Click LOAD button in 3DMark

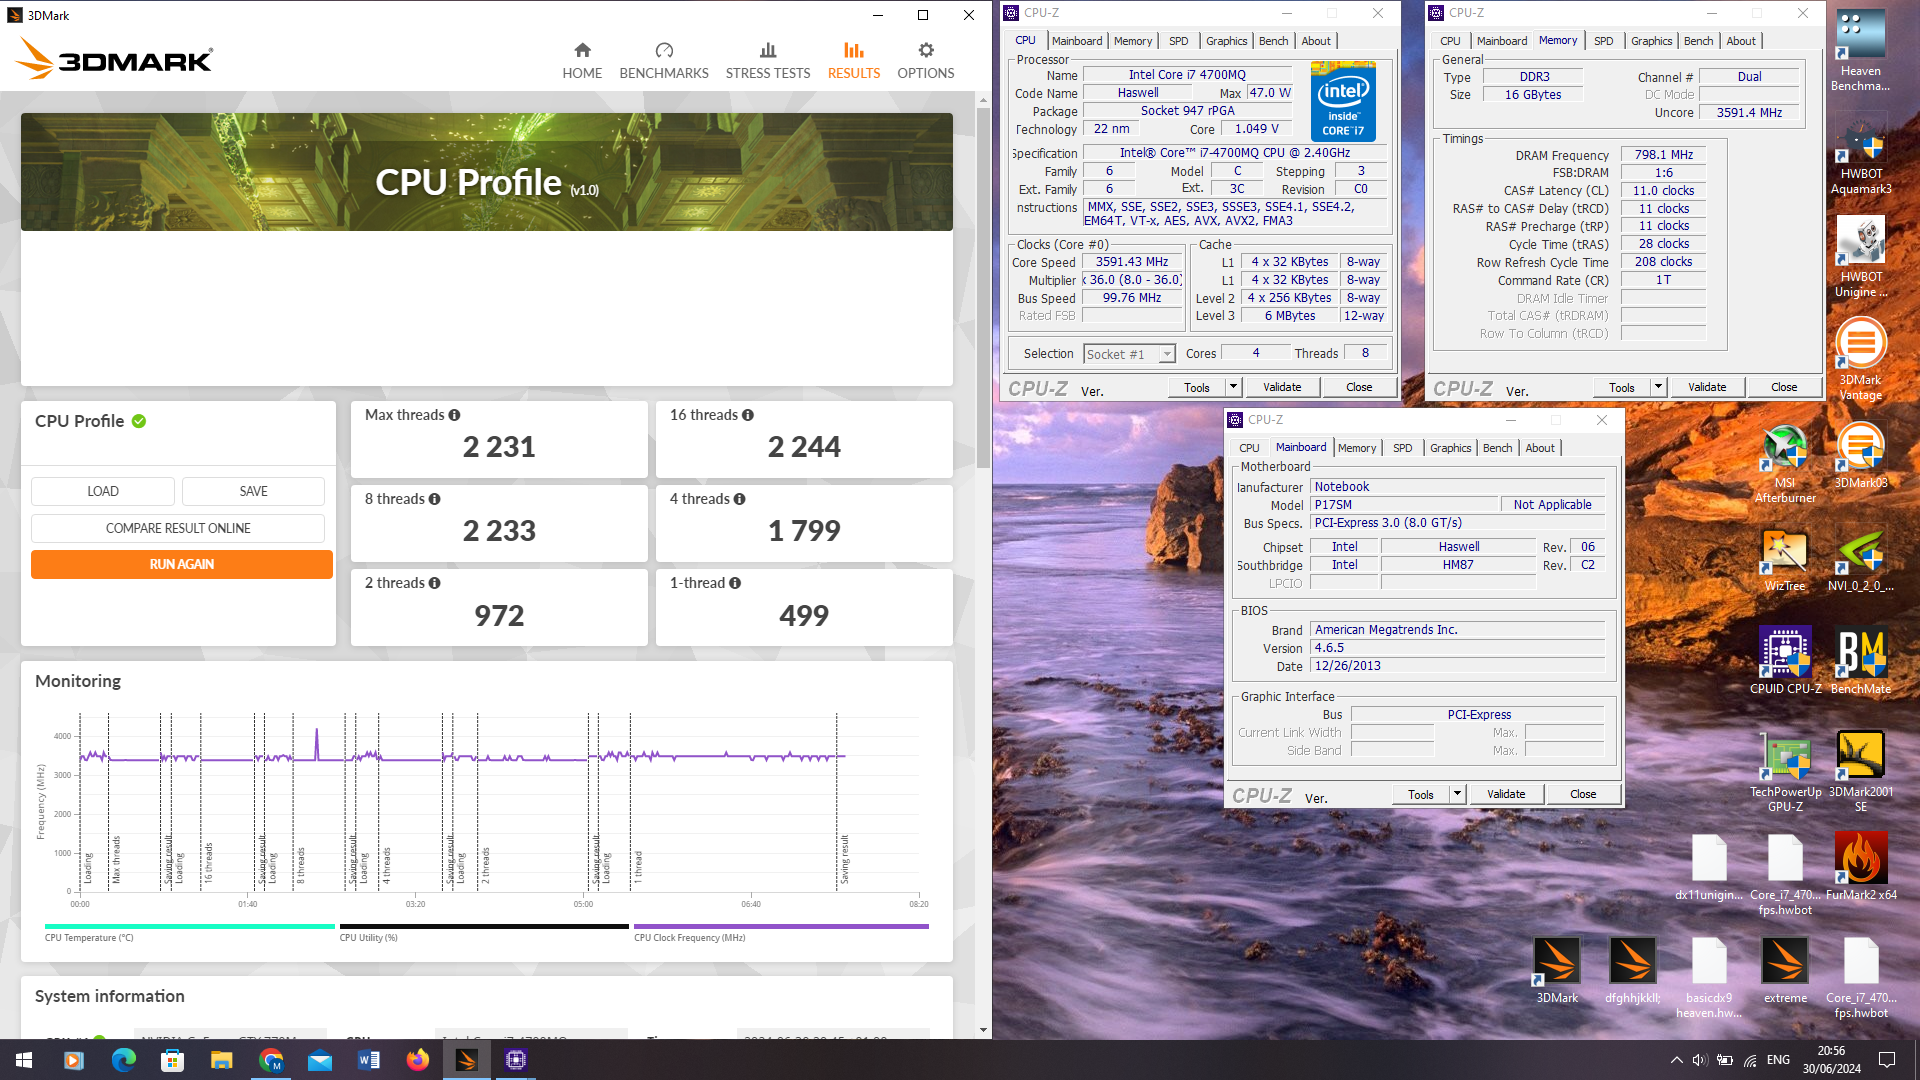(103, 491)
